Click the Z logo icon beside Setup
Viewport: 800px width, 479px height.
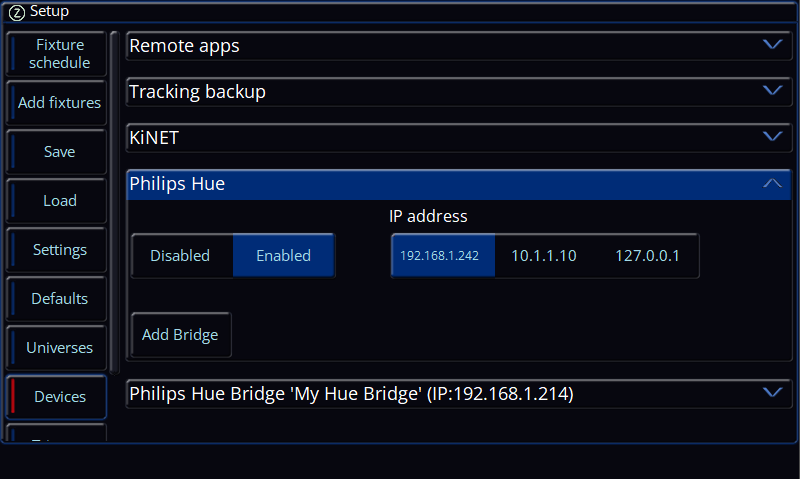pos(16,12)
